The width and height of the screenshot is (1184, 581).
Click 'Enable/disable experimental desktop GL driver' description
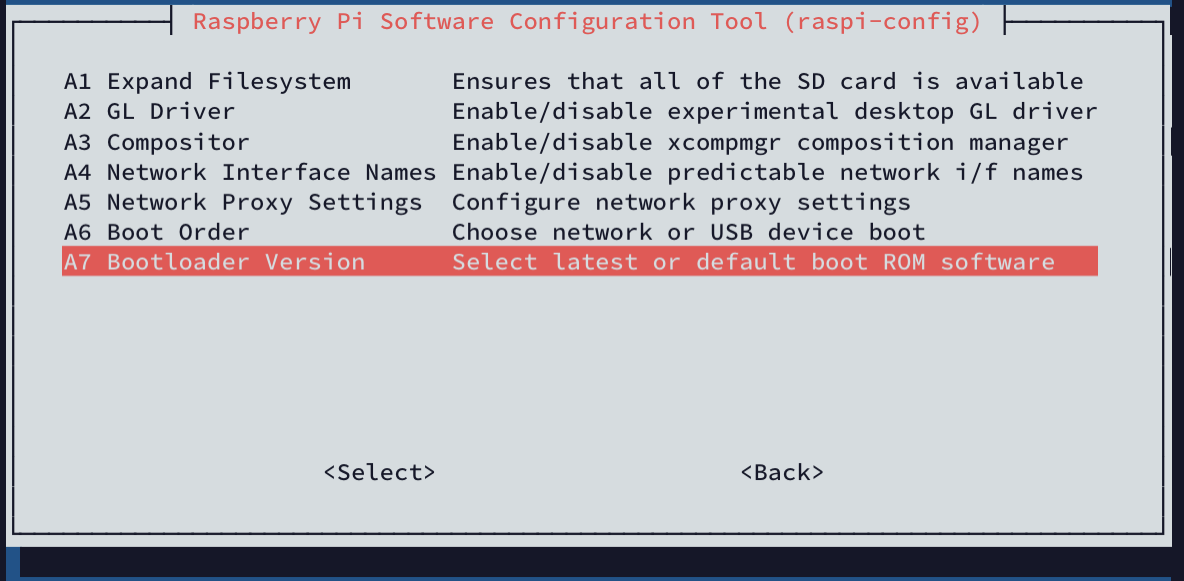(x=775, y=112)
